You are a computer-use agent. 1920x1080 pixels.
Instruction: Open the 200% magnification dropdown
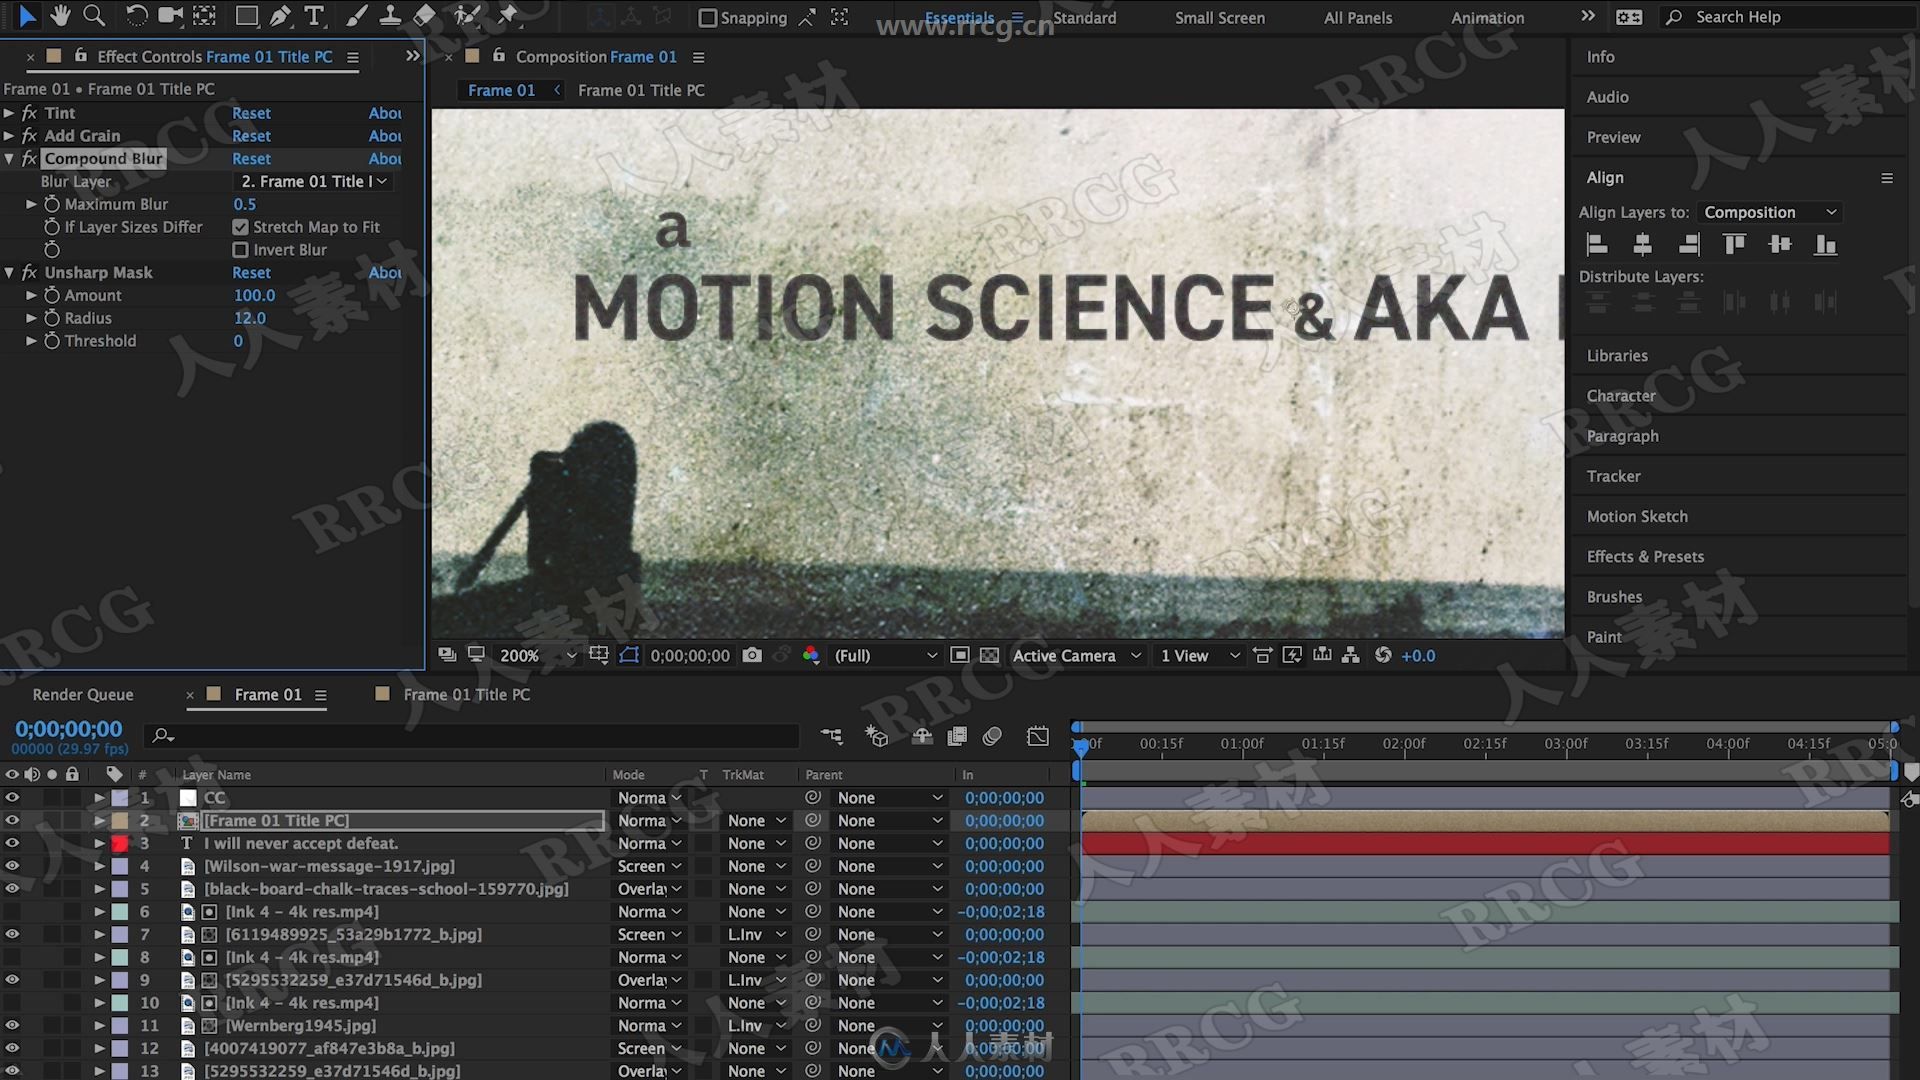(x=537, y=655)
